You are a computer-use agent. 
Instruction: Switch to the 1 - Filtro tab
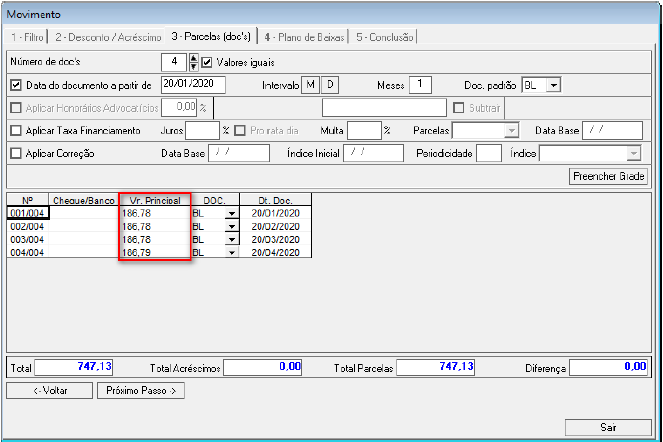click(x=27, y=37)
